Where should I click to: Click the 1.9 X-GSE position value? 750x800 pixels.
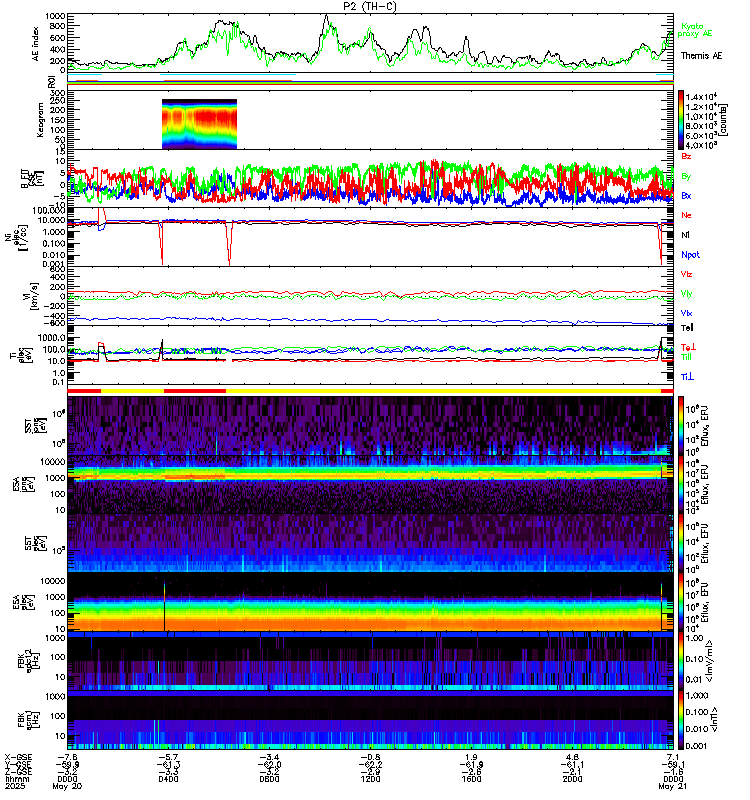pos(471,757)
